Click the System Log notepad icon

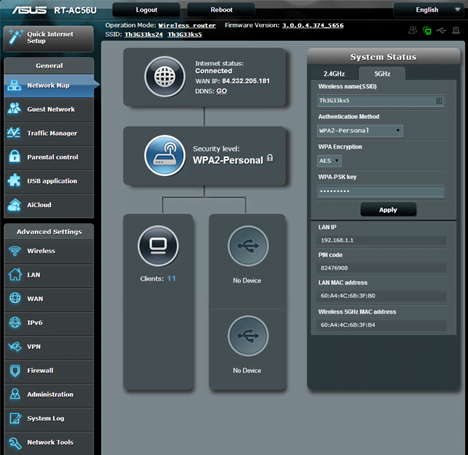(15, 418)
